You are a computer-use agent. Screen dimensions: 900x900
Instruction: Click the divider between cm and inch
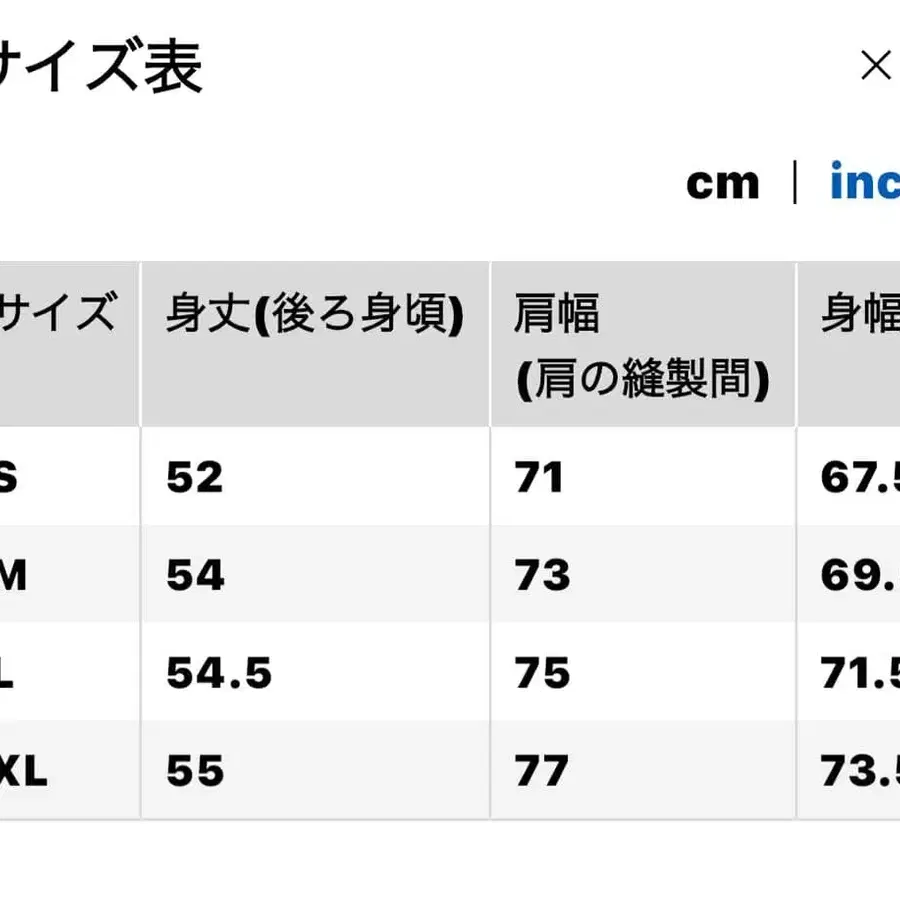793,182
